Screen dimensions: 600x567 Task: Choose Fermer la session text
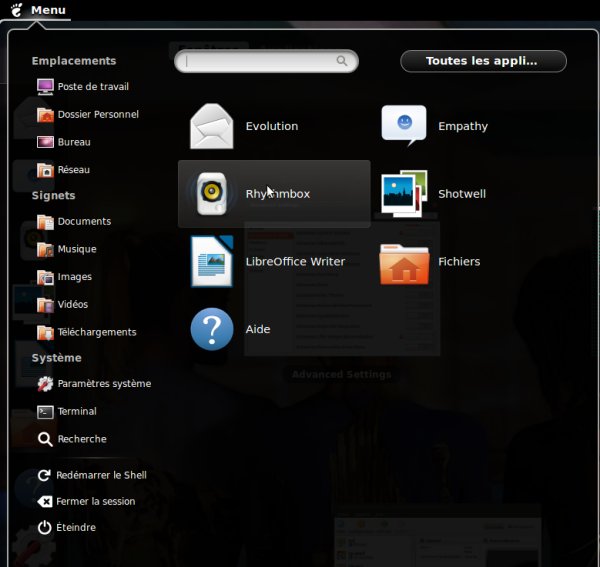point(96,501)
